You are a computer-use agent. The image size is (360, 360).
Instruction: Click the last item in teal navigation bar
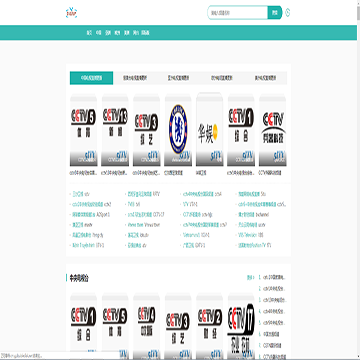point(145,33)
